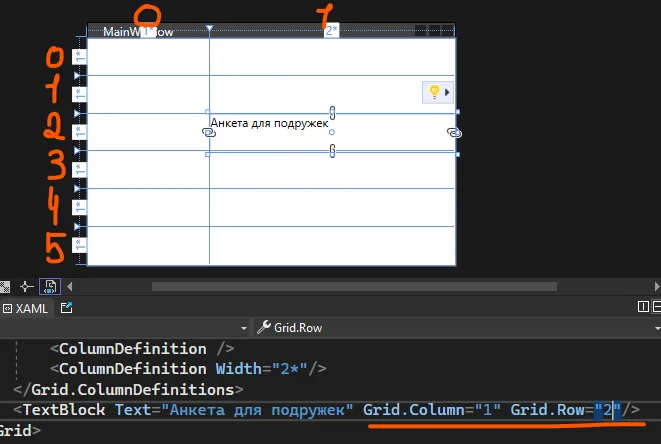
Task: Toggle the snap grid icon at toolbar edge
Action: click(4, 287)
